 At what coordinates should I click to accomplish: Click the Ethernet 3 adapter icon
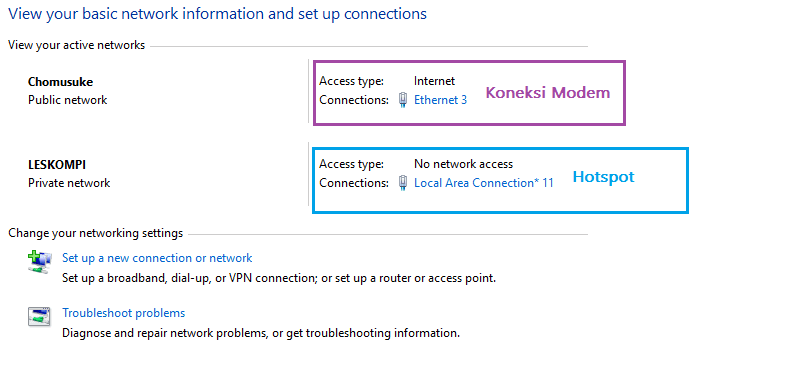[x=403, y=100]
